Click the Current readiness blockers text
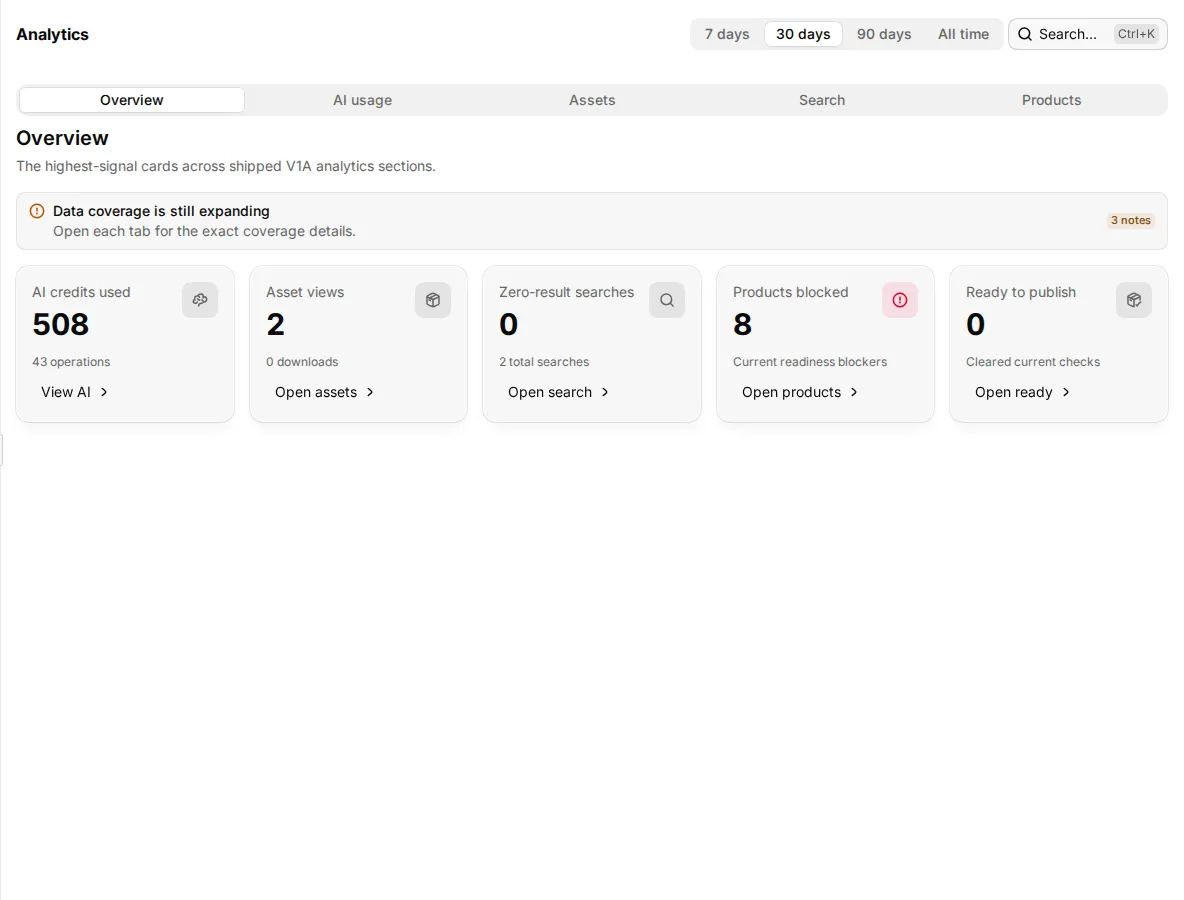This screenshot has width=1184, height=900. coord(809,362)
